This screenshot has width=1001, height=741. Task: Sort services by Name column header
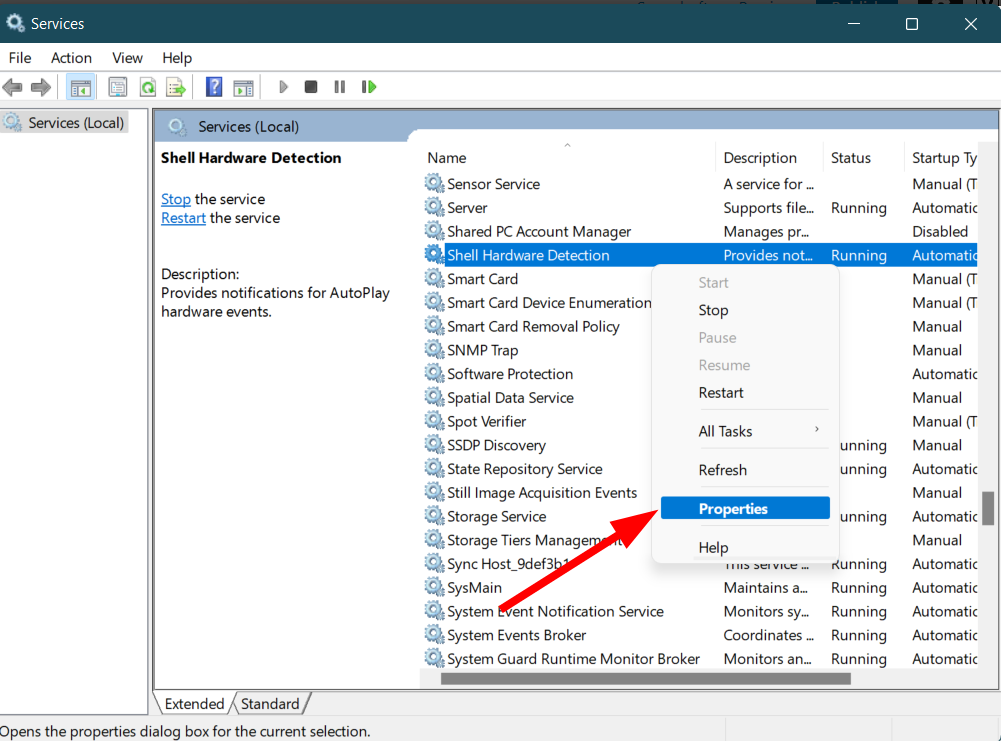click(447, 158)
